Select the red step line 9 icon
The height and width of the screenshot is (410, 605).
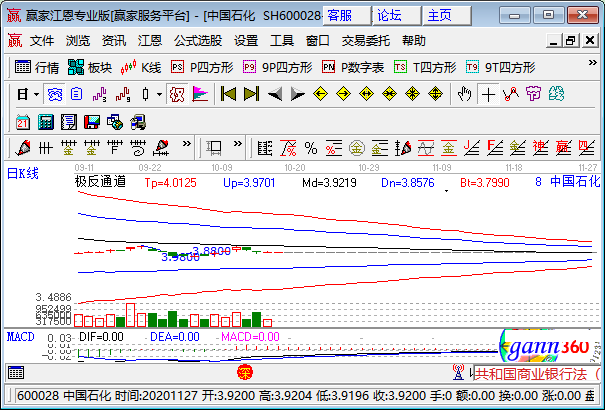click(x=123, y=94)
